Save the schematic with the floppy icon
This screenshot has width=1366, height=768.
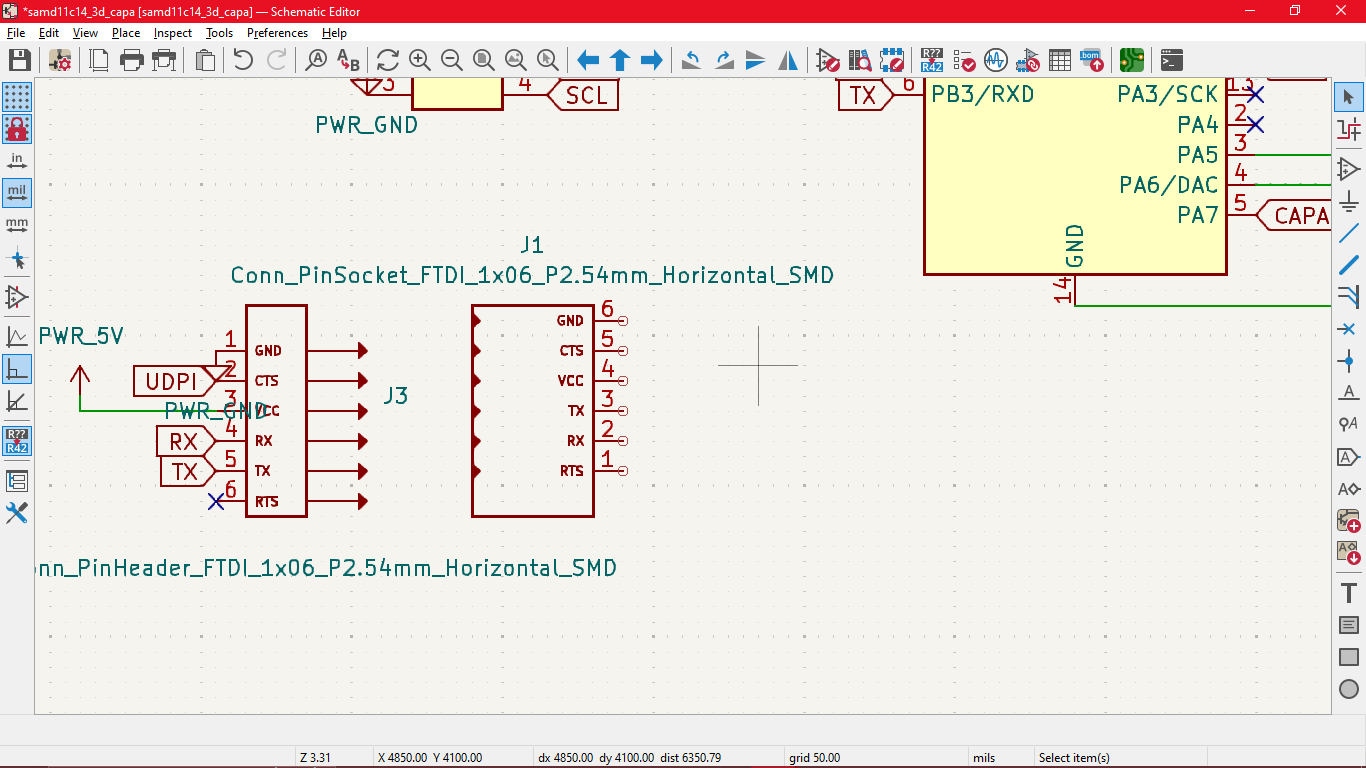18,60
